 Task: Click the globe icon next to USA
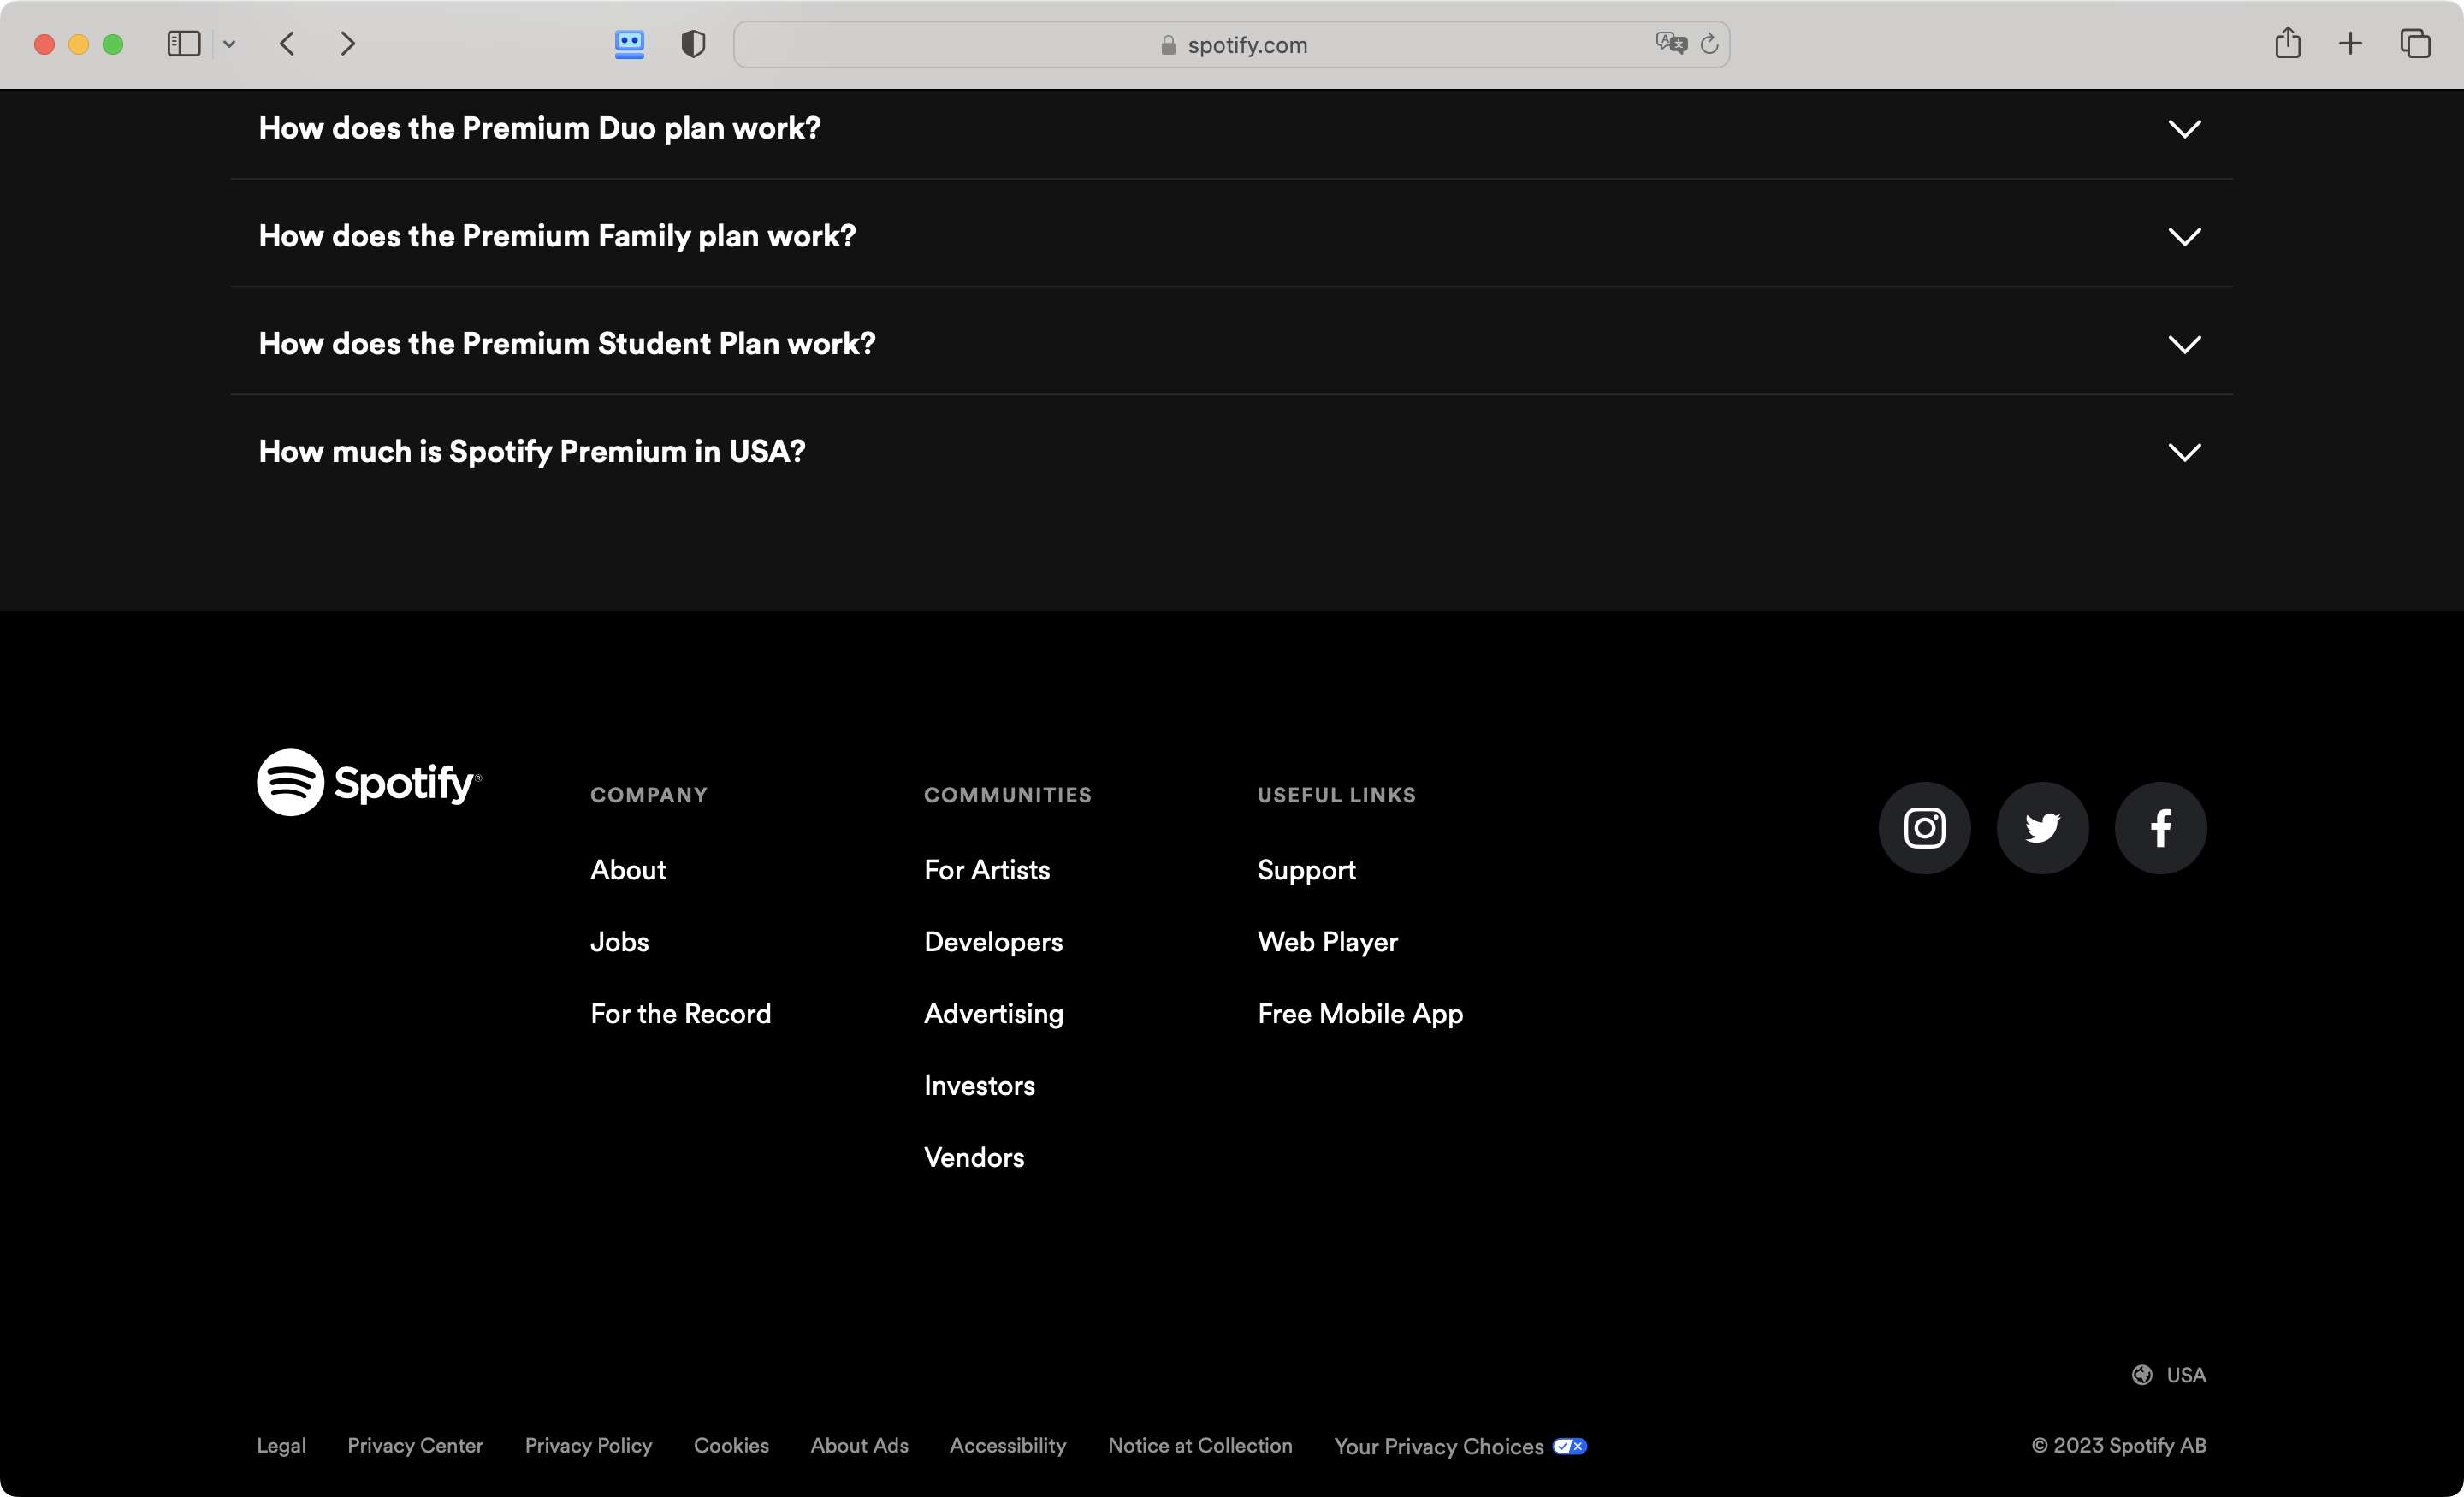click(x=2142, y=1375)
